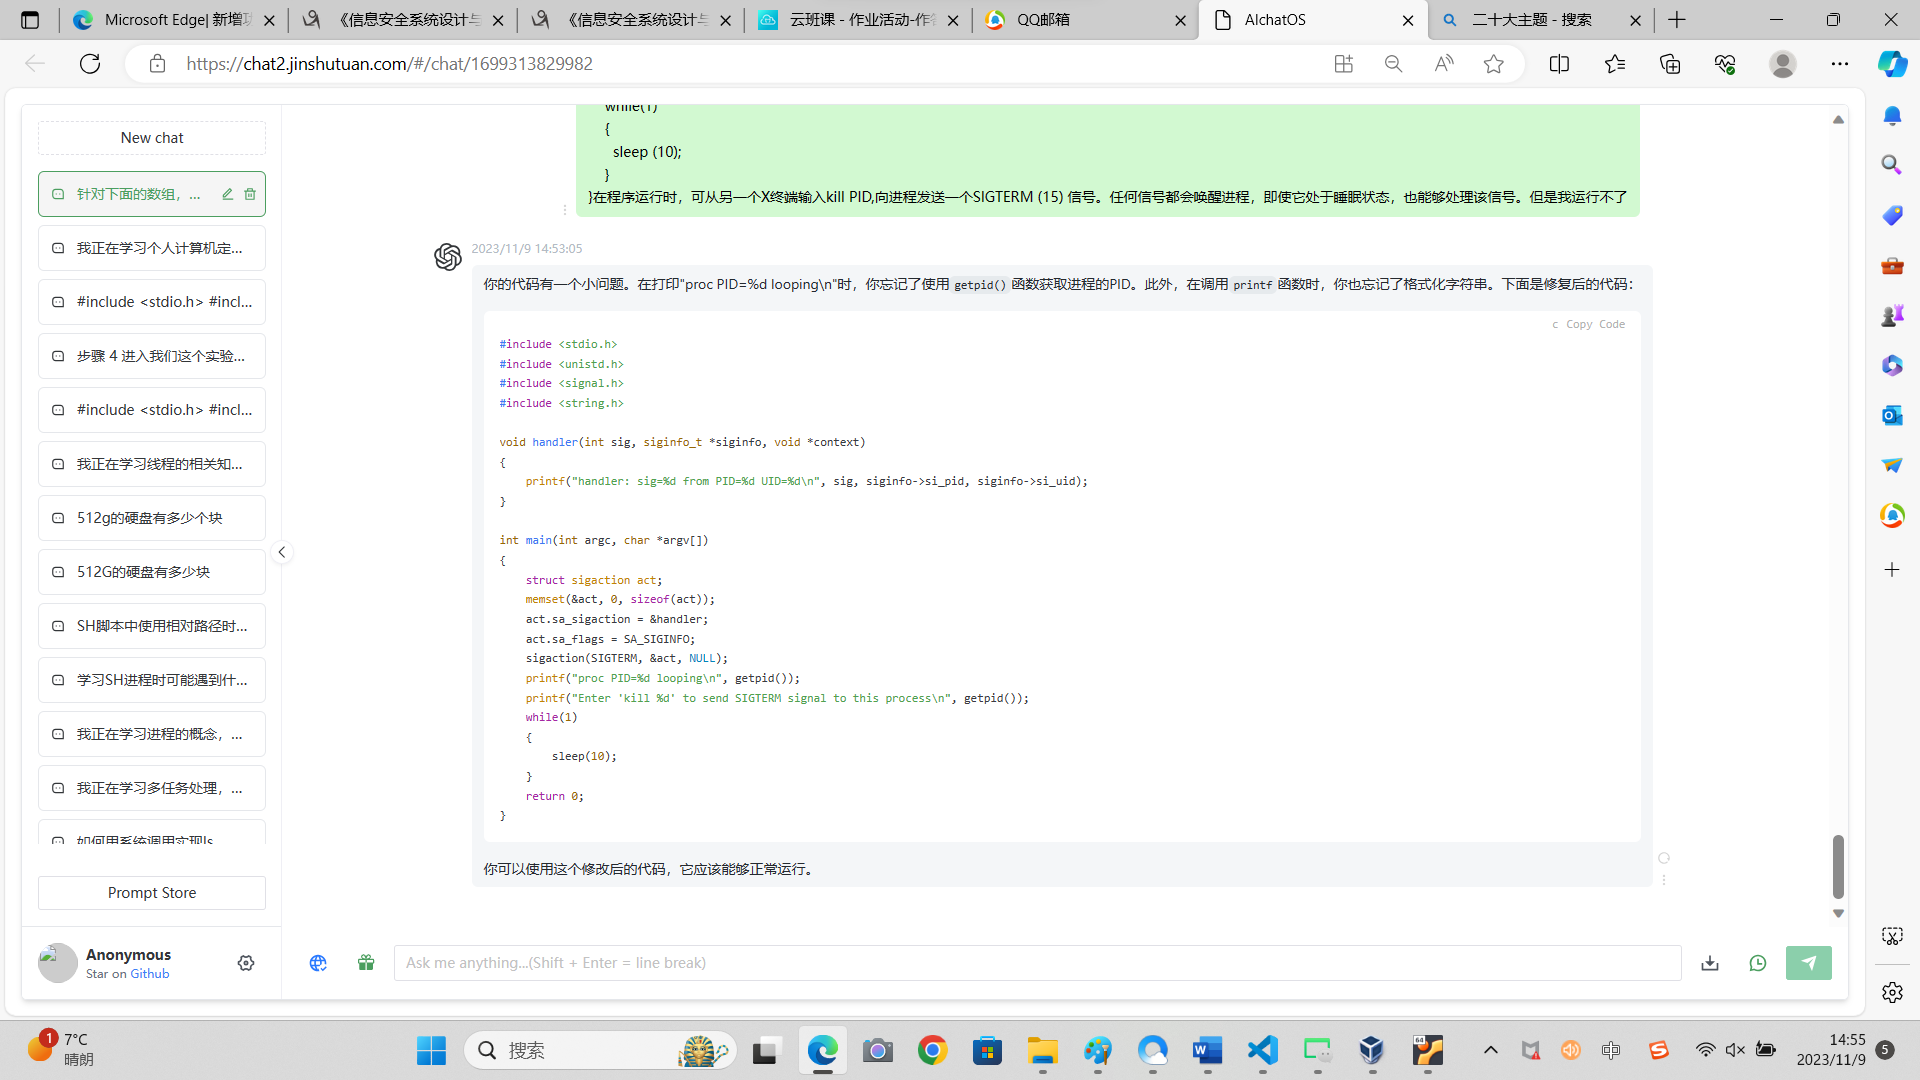1920x1080 pixels.
Task: Select the '512g的硬盘有多少个块' chat
Action: click(152, 518)
